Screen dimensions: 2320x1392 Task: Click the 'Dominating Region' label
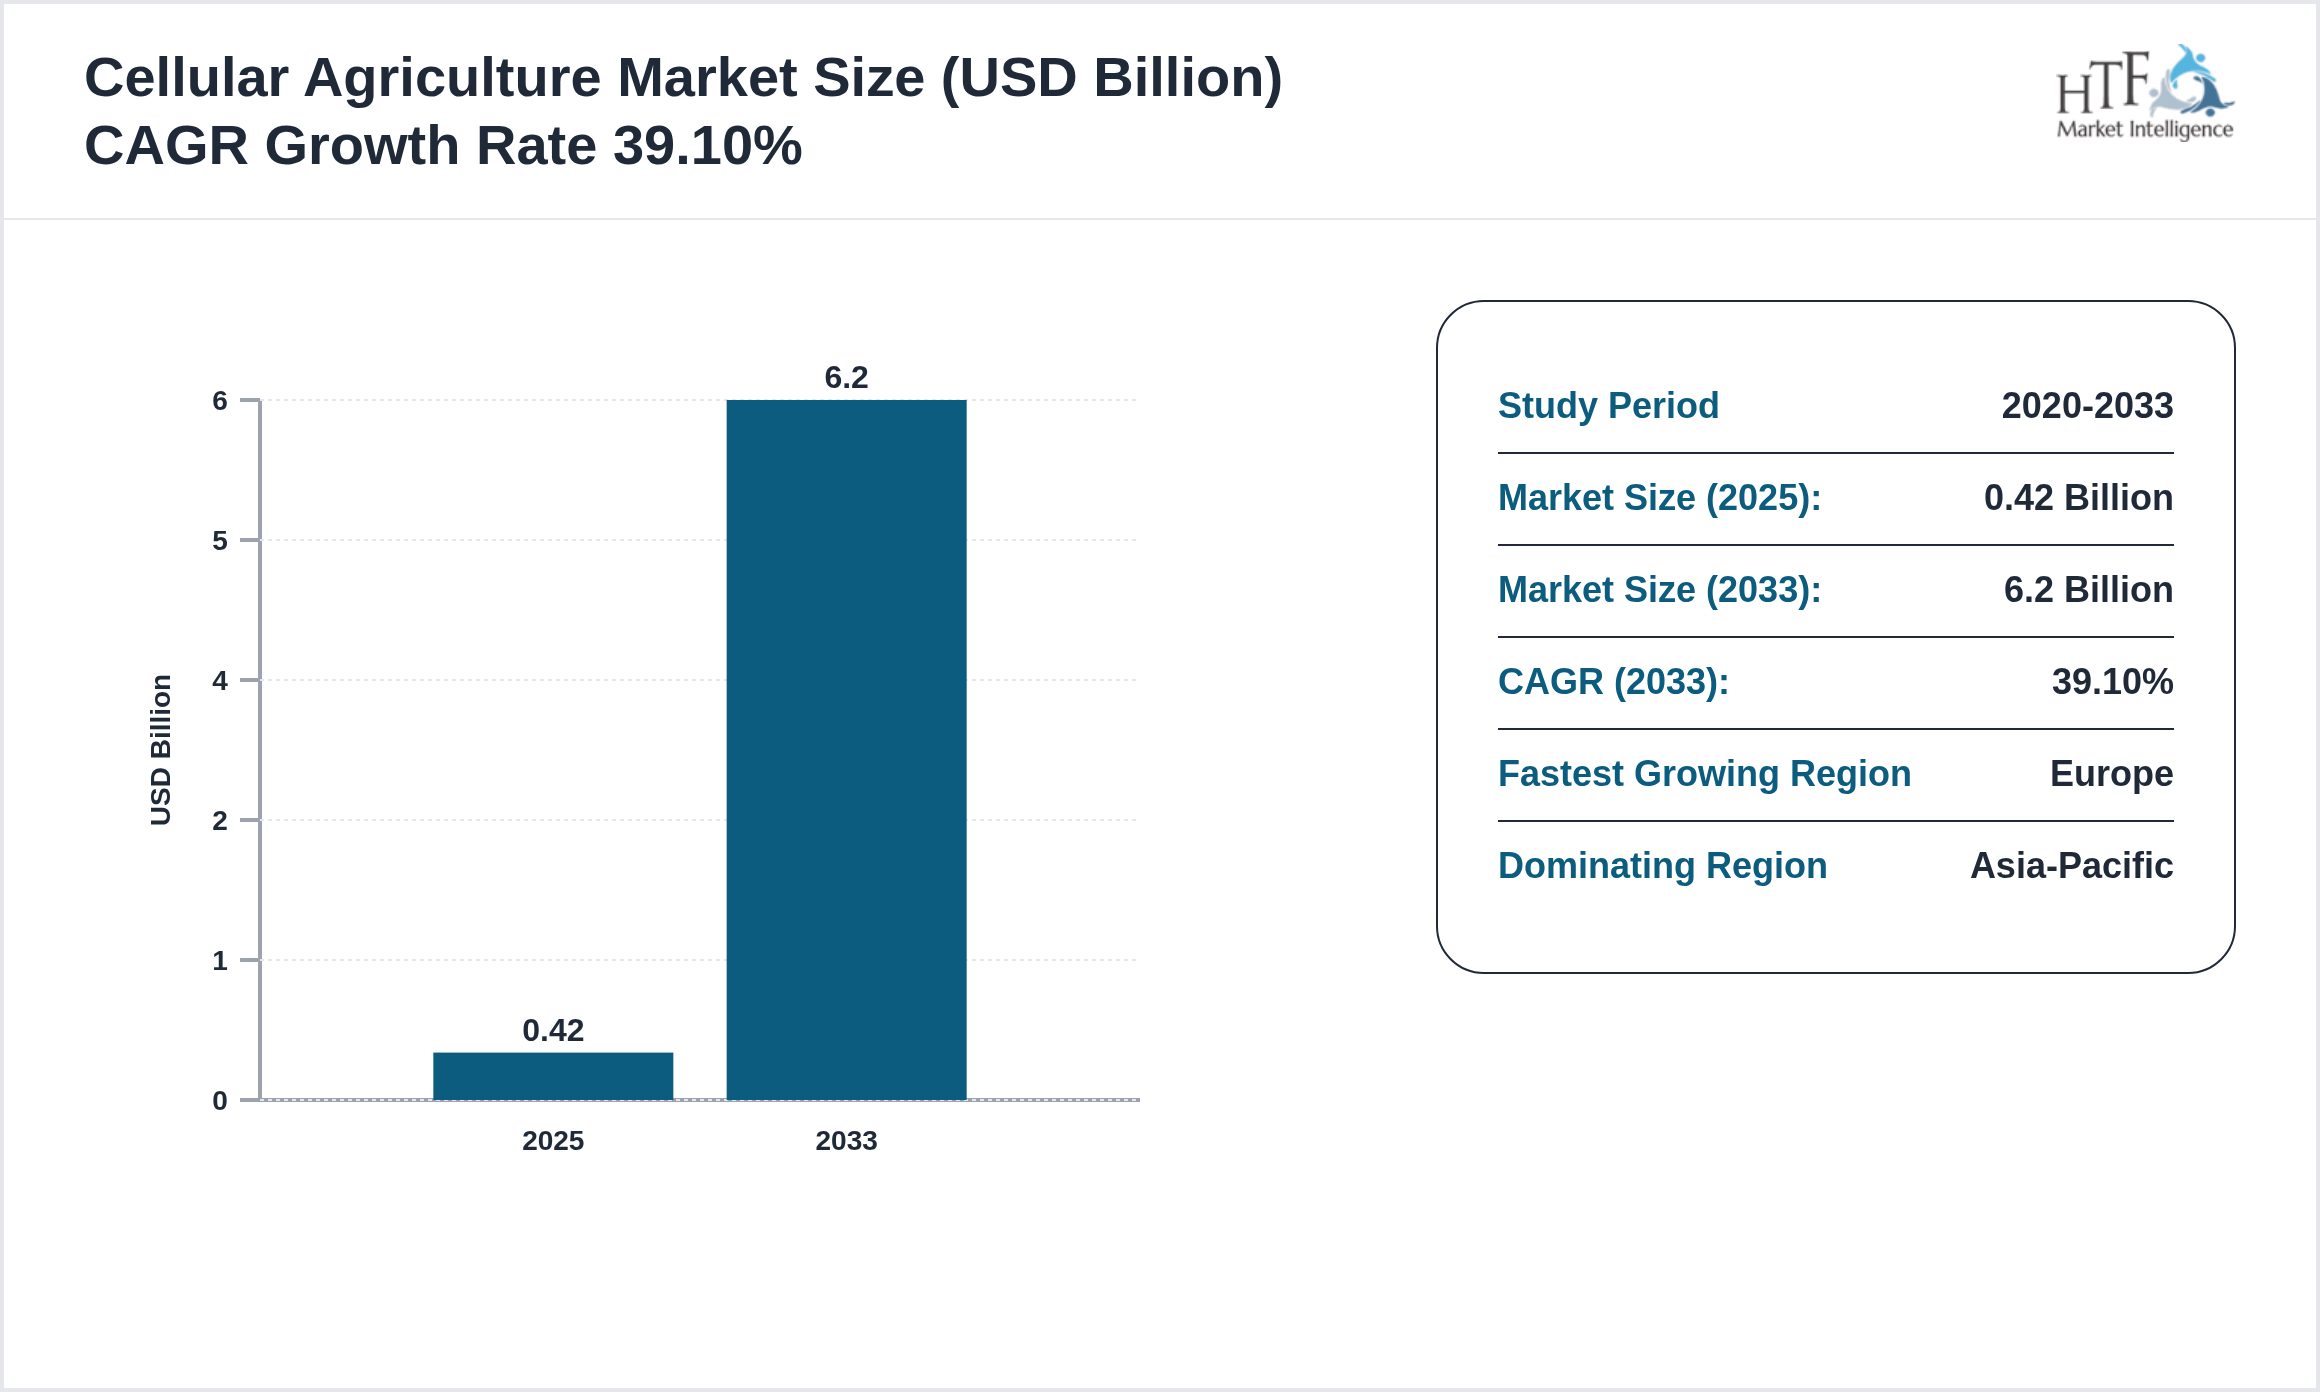[1662, 866]
